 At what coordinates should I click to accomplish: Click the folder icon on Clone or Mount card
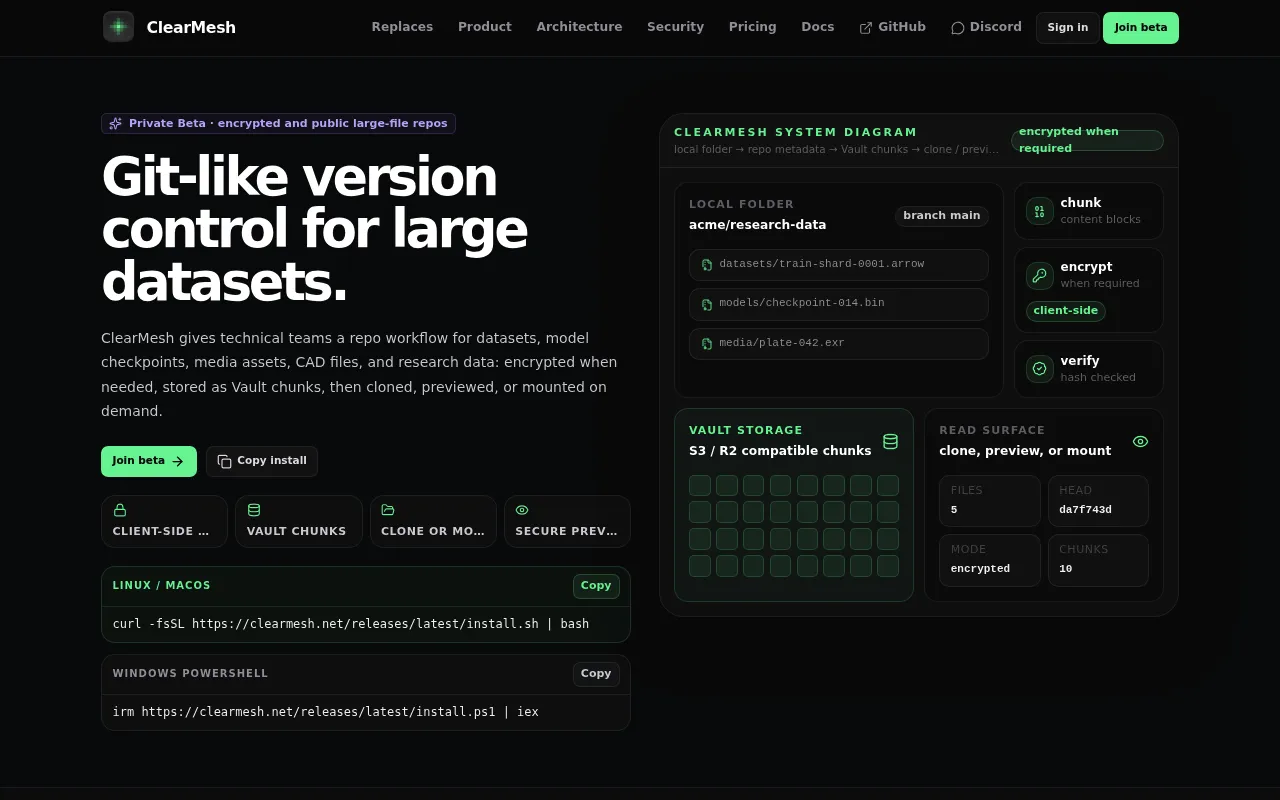pos(388,510)
